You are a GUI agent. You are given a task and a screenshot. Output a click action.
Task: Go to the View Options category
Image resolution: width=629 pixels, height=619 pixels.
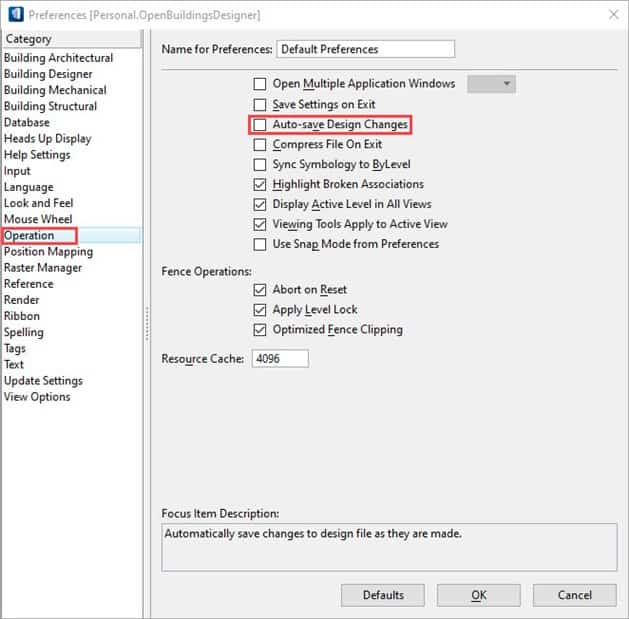click(x=37, y=397)
